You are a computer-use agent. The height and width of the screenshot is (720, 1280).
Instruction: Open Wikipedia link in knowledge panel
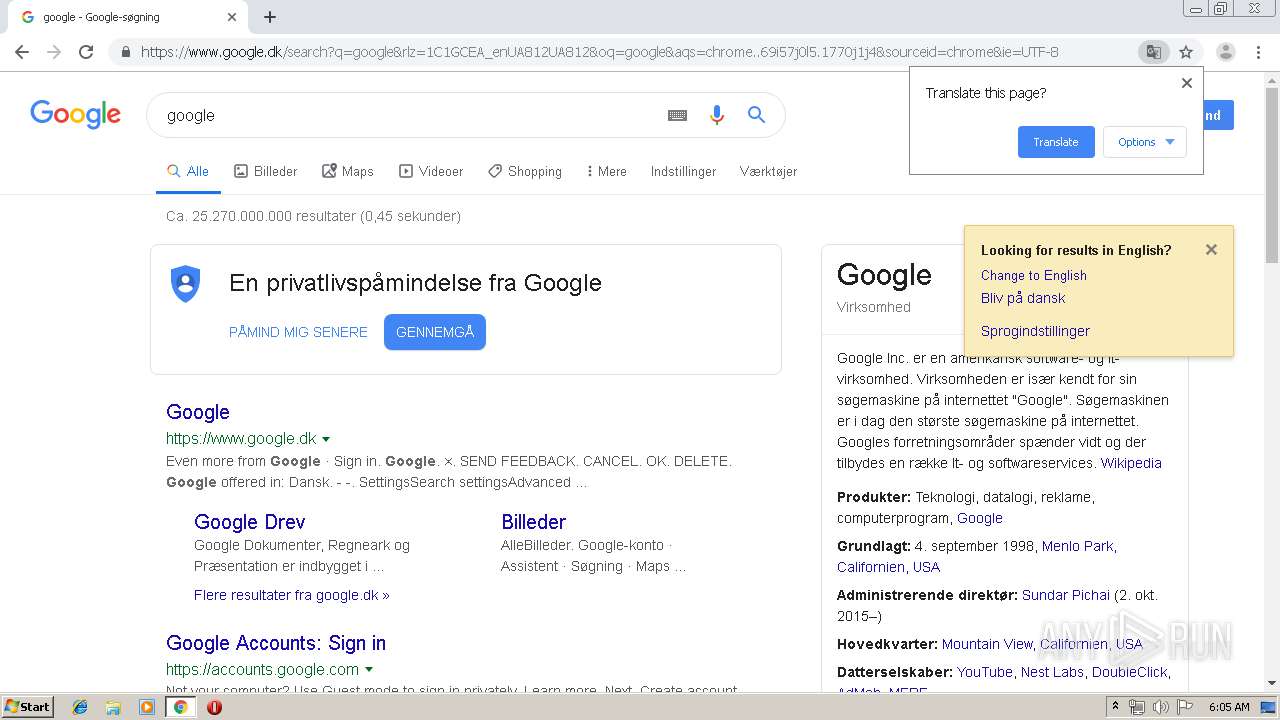point(1131,463)
